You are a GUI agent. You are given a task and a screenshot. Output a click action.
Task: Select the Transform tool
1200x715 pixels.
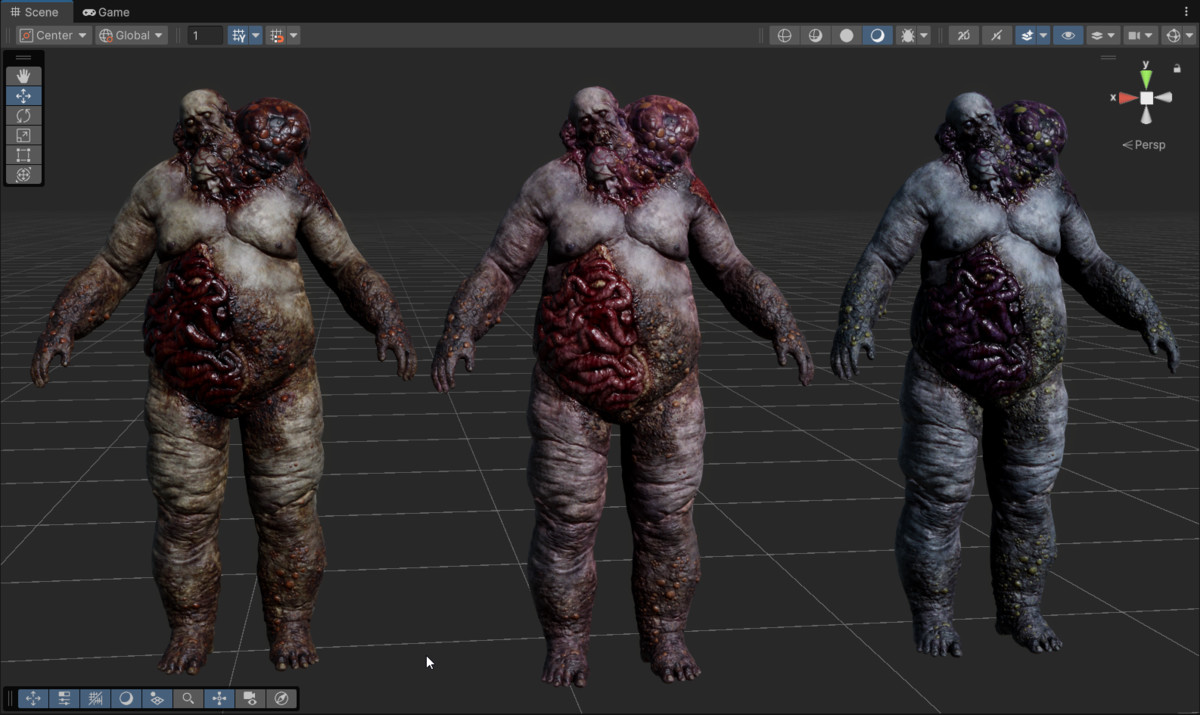(x=23, y=174)
